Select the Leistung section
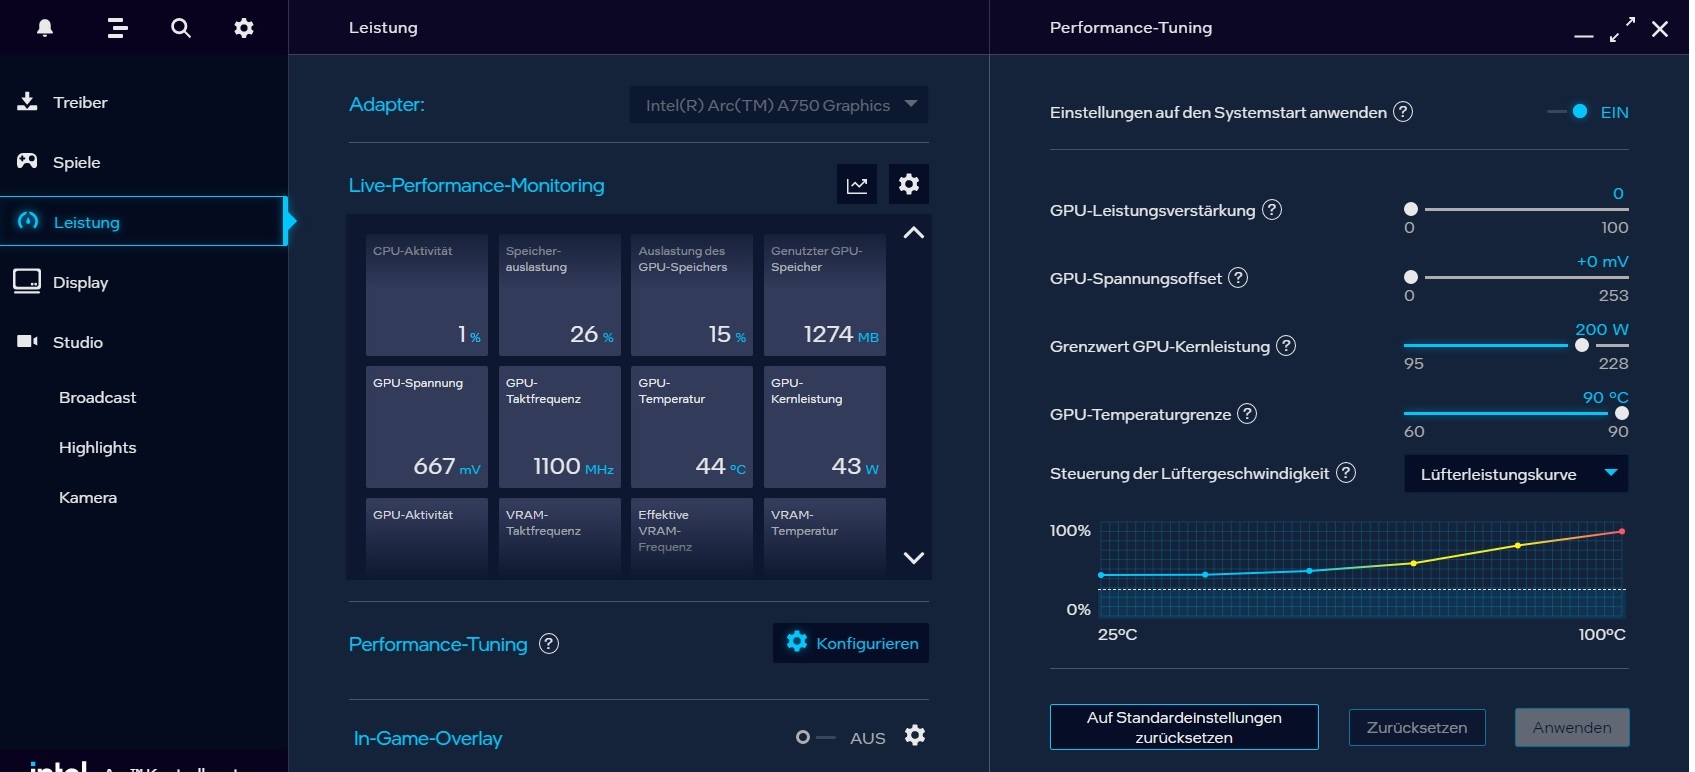Viewport: 1695px width, 772px height. pyautogui.click(x=144, y=221)
